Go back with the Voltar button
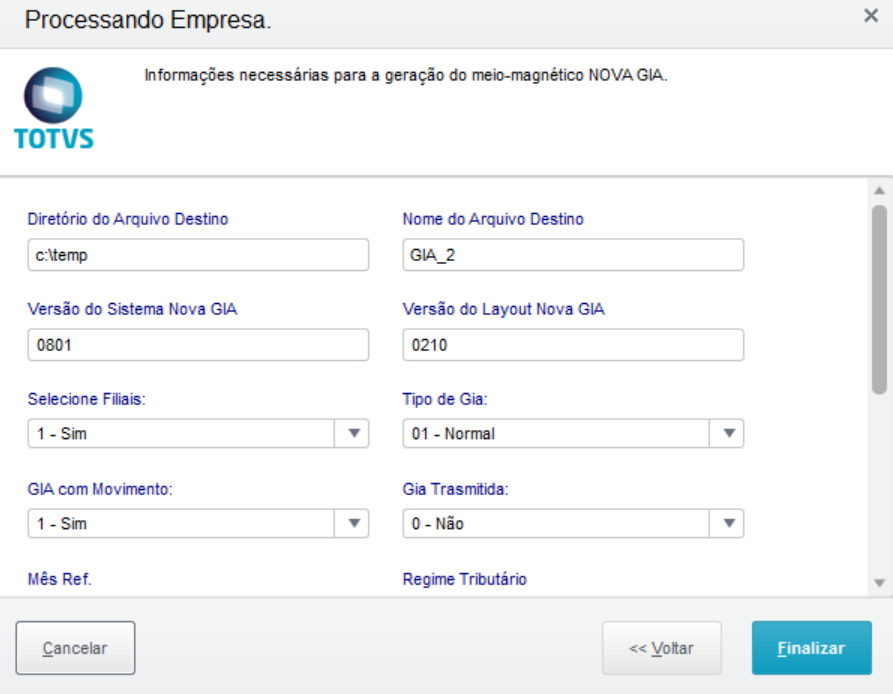Image resolution: width=893 pixels, height=694 pixels. coord(661,648)
